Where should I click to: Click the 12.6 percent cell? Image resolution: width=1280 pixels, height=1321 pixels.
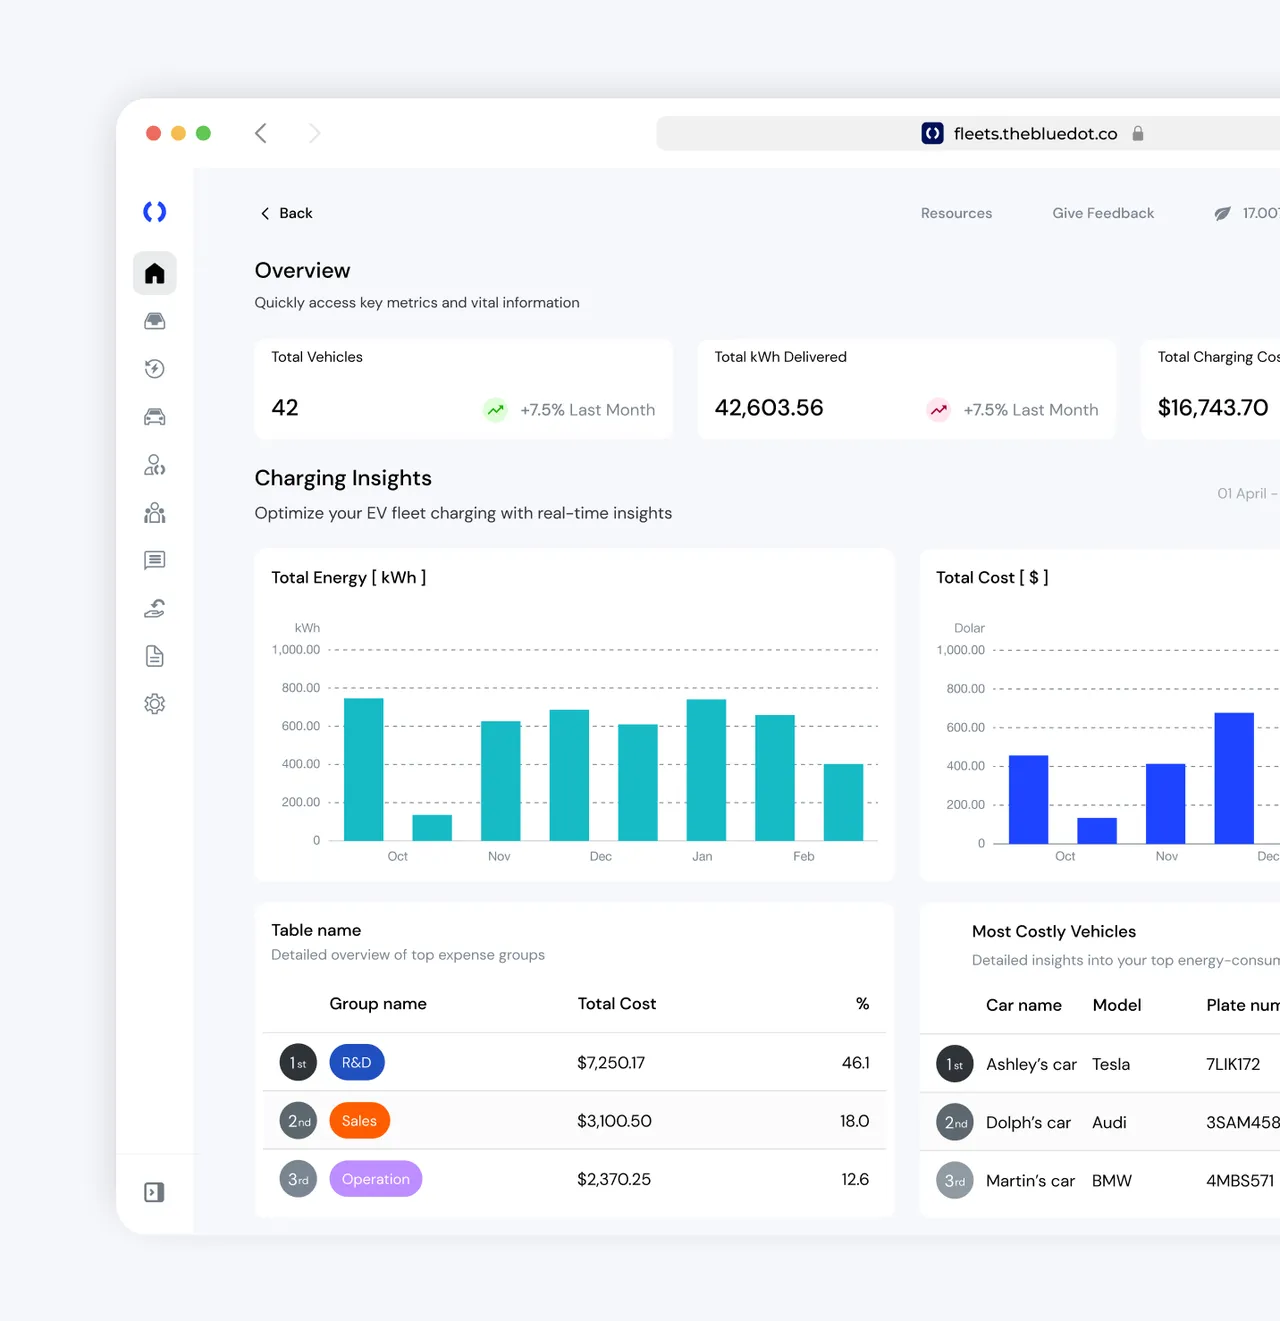coord(855,1179)
